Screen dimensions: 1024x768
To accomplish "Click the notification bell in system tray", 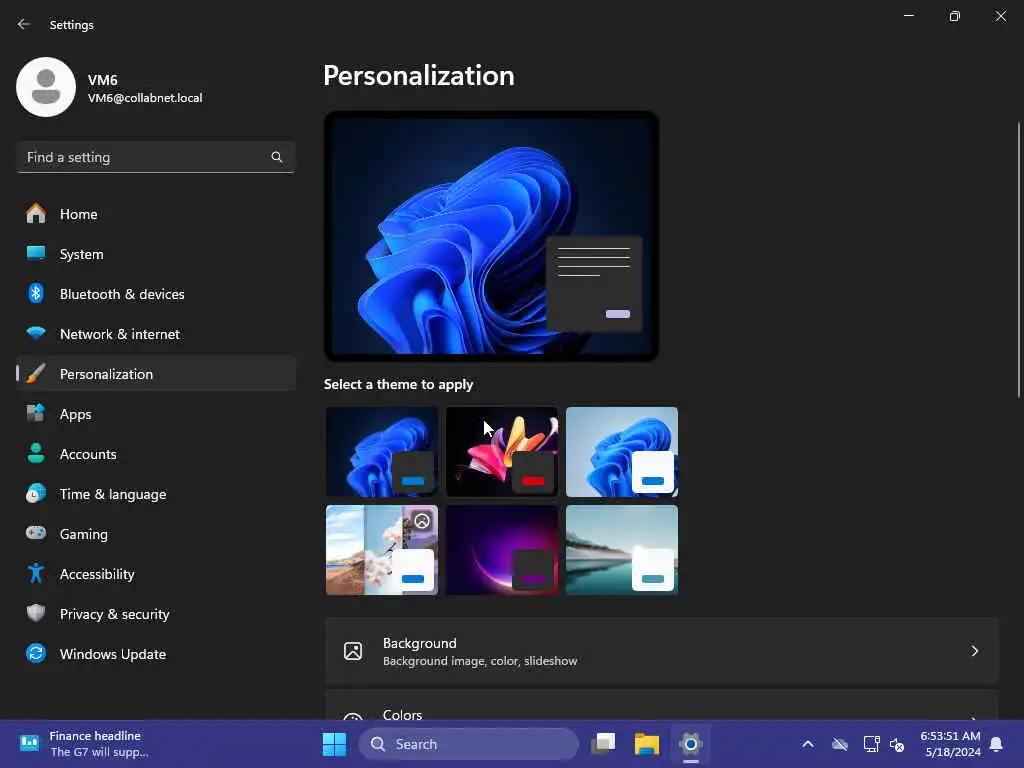I will [x=996, y=744].
